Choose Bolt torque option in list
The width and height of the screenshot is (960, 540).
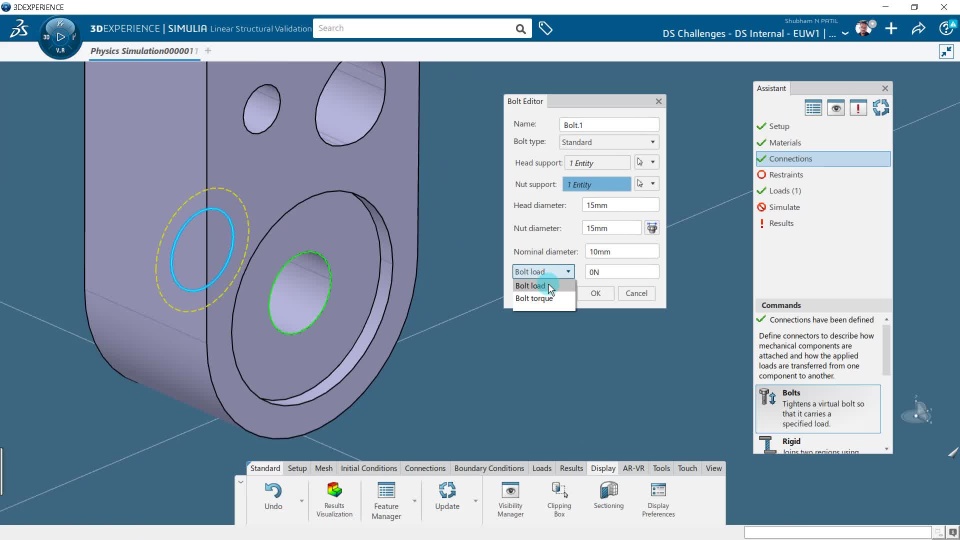pos(544,298)
